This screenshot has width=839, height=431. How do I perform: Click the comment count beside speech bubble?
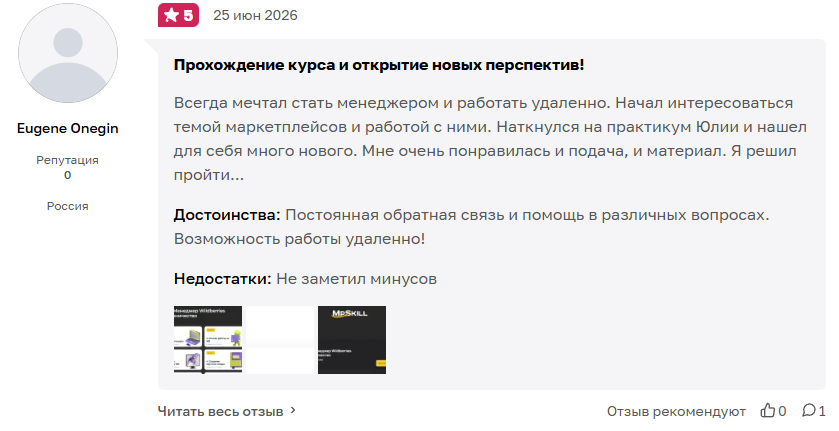(822, 411)
